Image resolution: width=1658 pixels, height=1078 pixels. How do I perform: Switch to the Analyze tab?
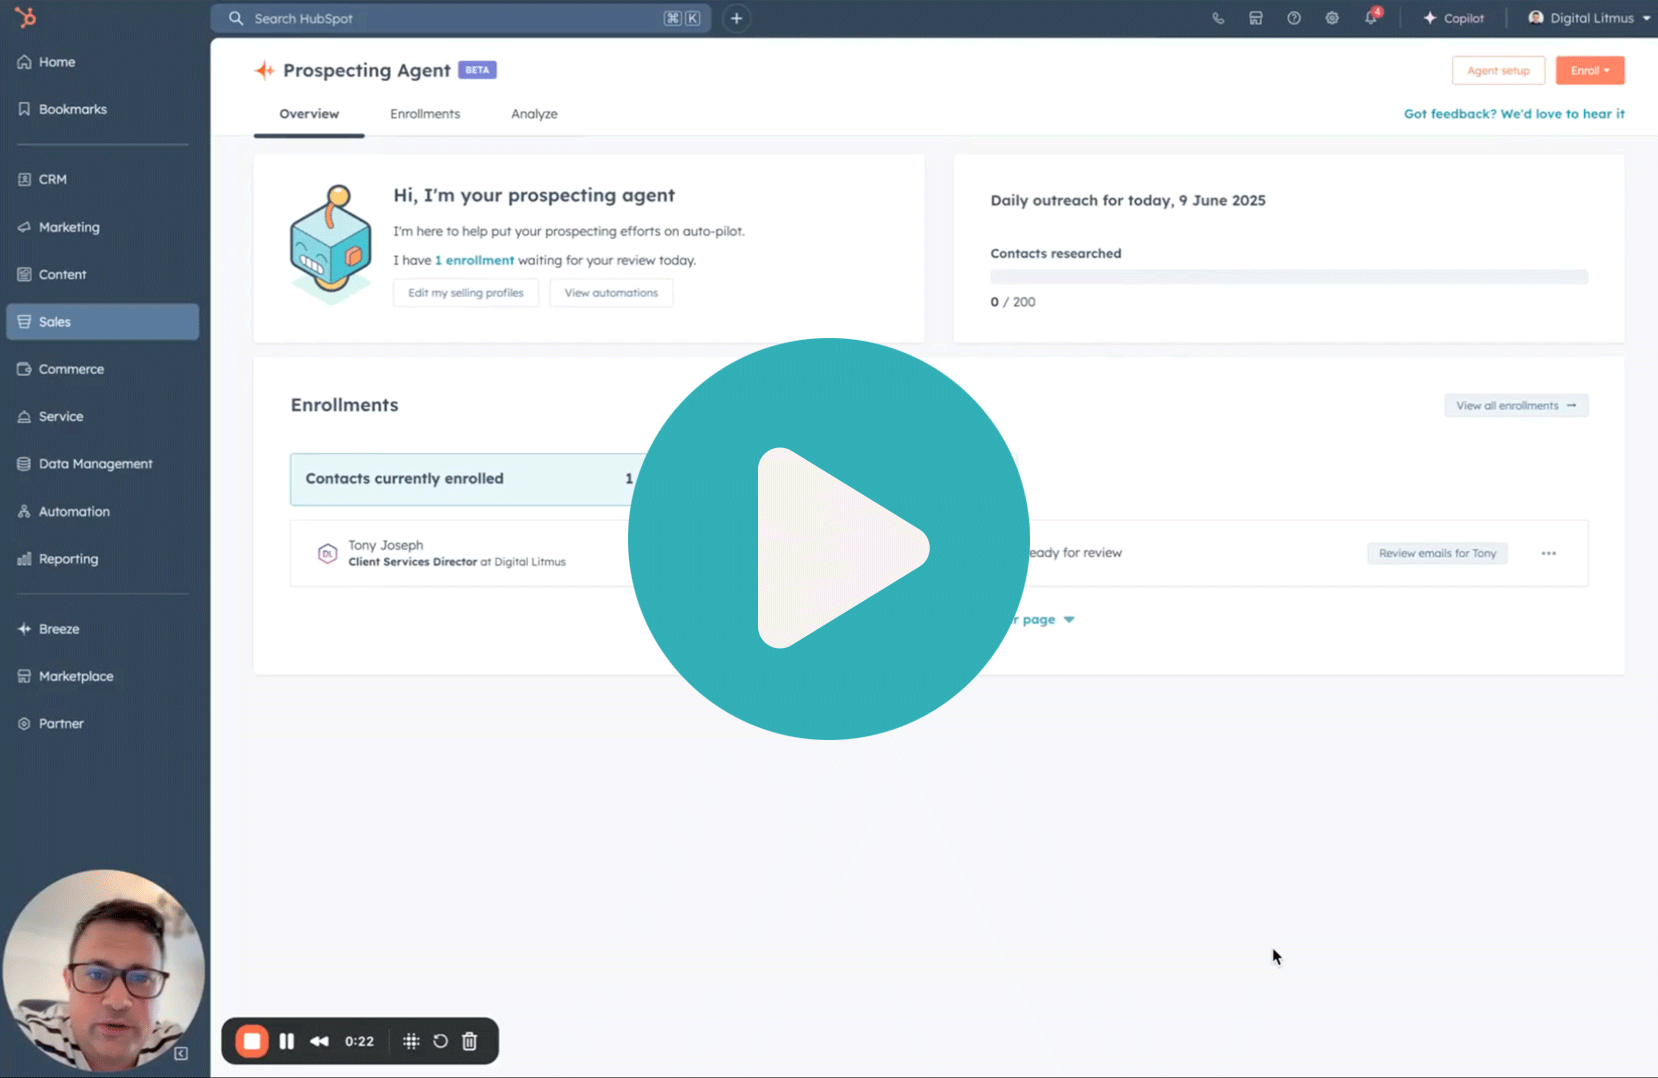tap(534, 114)
